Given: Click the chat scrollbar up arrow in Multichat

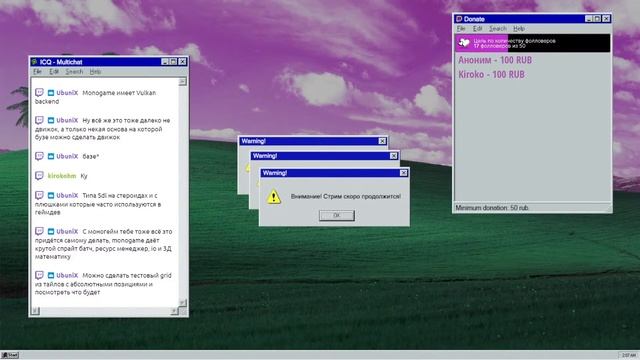Looking at the screenshot, I should [182, 82].
